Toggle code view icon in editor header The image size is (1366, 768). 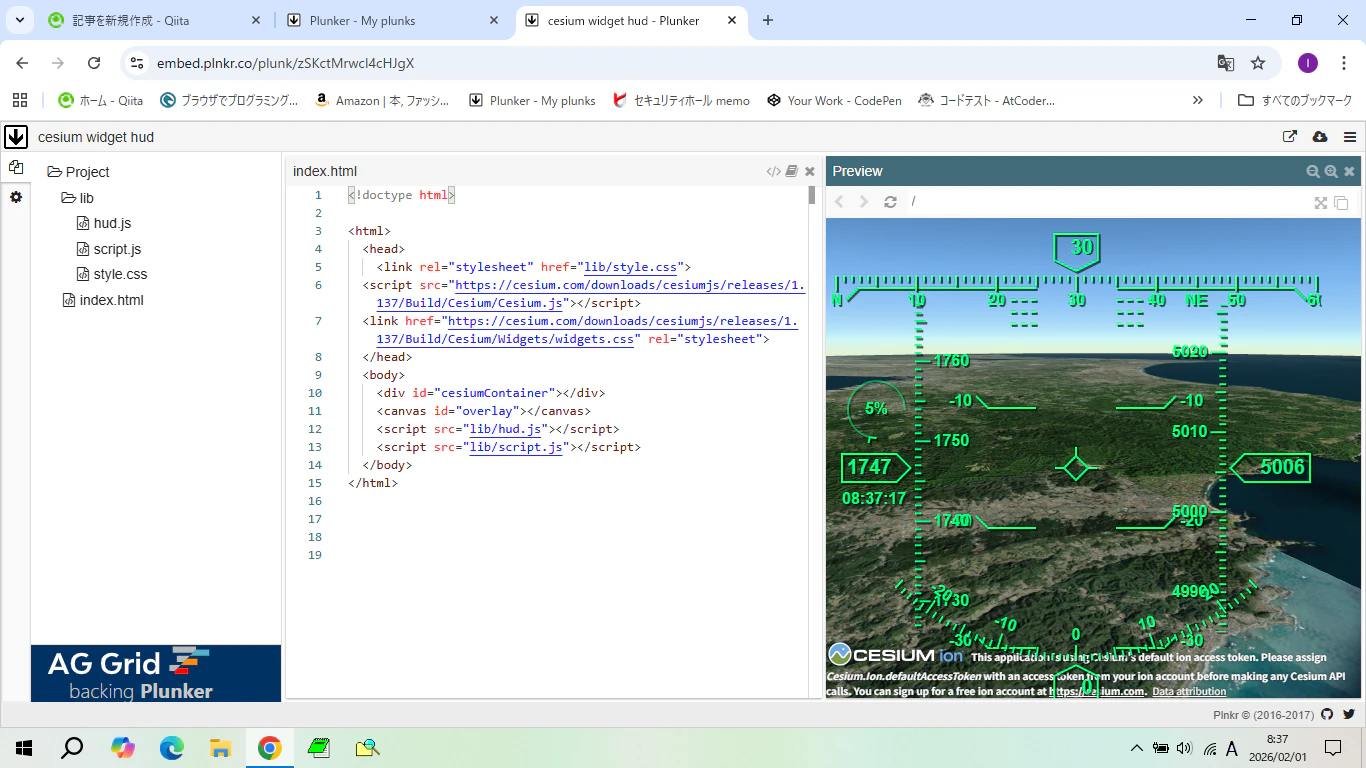pos(773,171)
